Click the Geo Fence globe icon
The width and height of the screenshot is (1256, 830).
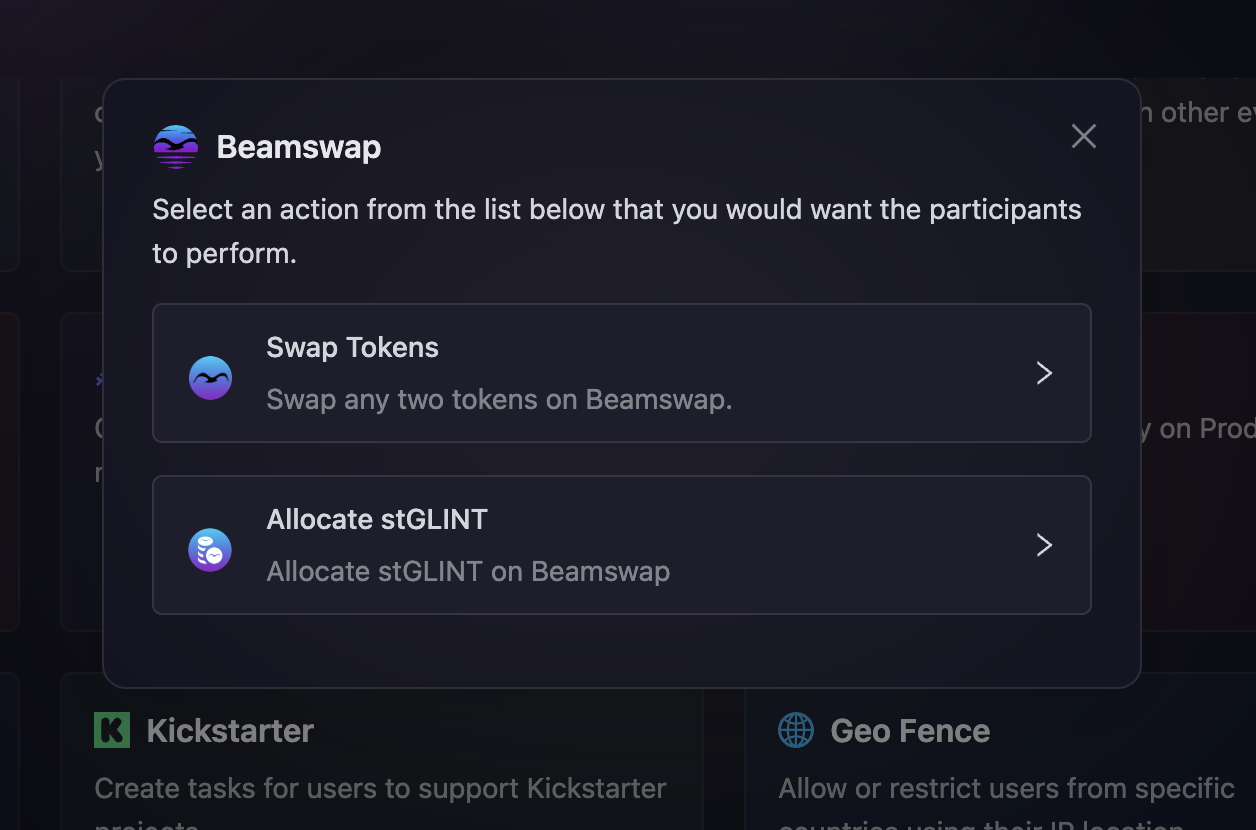tap(796, 730)
